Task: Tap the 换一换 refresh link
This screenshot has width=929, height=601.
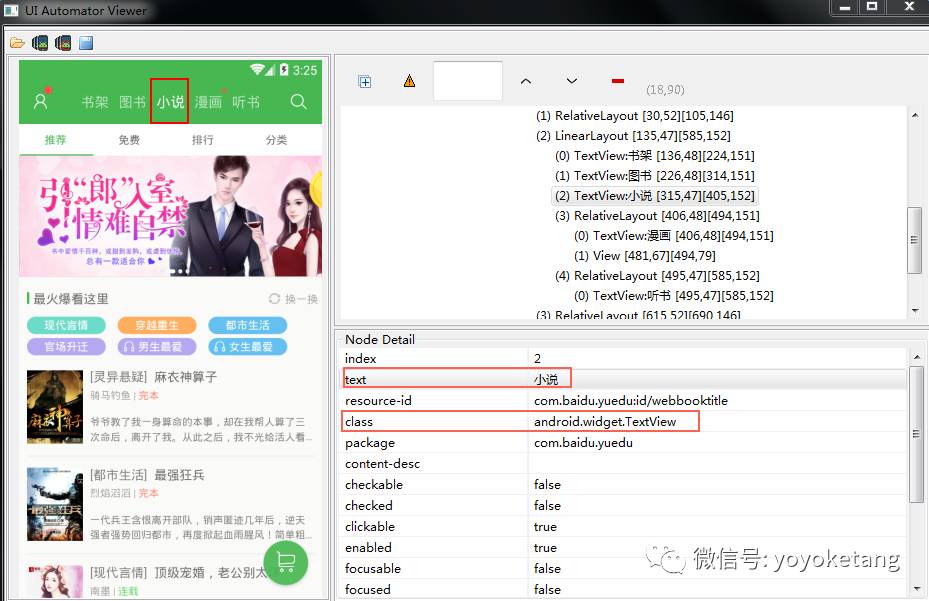Action: pos(294,299)
